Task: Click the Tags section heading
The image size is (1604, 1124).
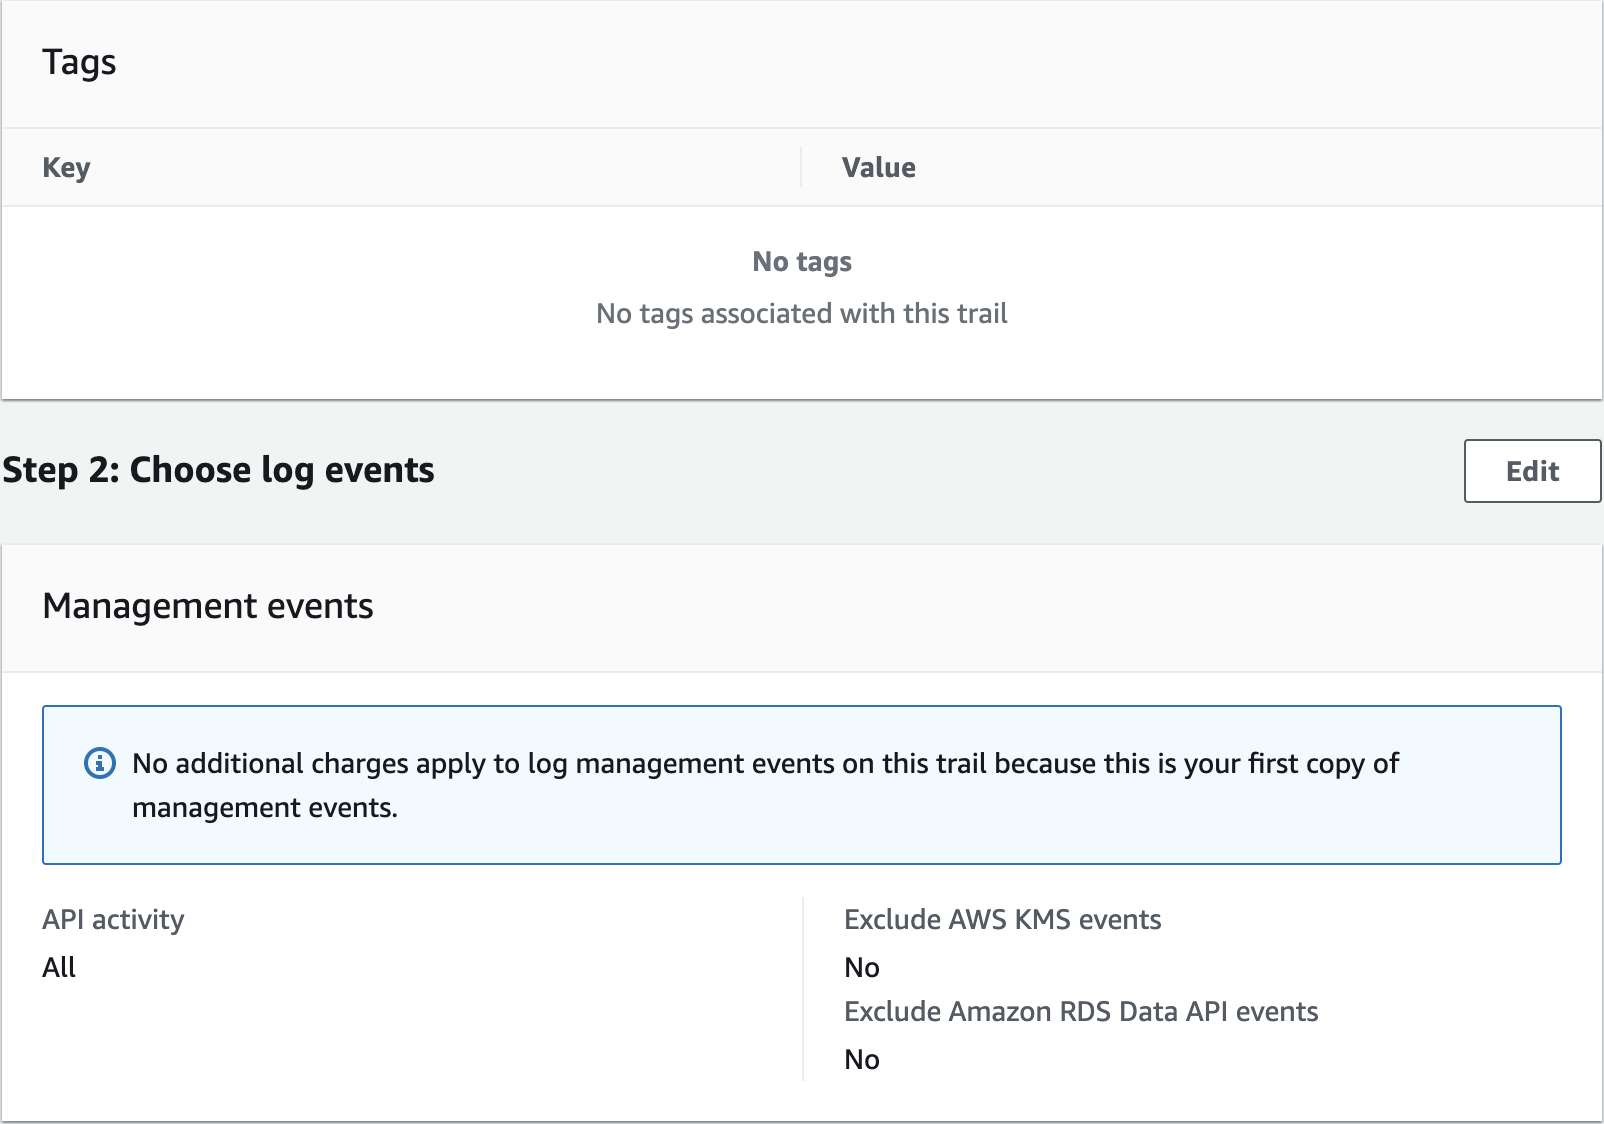Action: click(x=79, y=62)
